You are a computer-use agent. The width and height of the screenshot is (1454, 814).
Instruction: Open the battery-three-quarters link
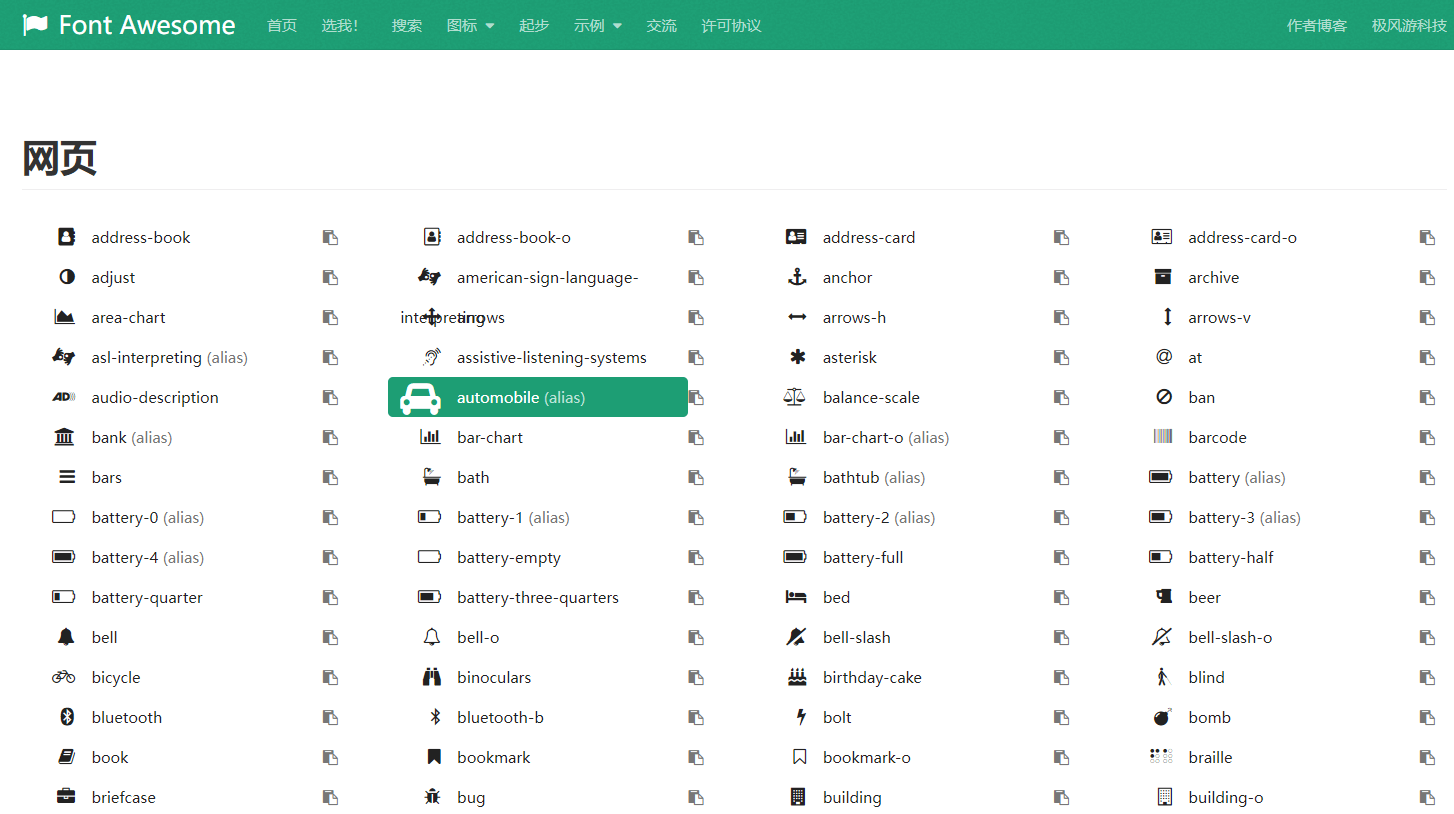click(x=538, y=597)
